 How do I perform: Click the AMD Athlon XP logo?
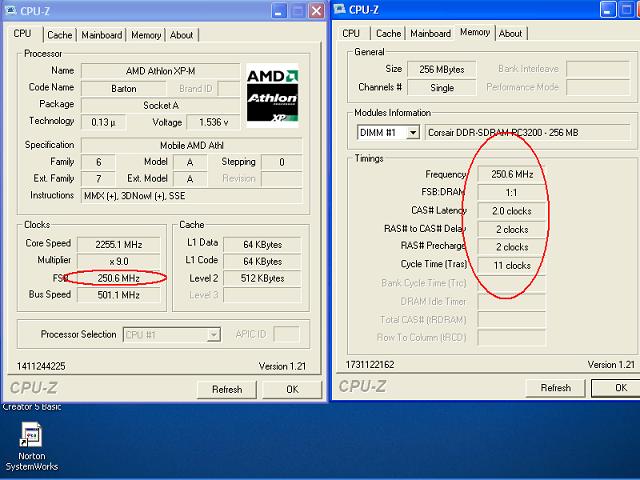pyautogui.click(x=272, y=96)
